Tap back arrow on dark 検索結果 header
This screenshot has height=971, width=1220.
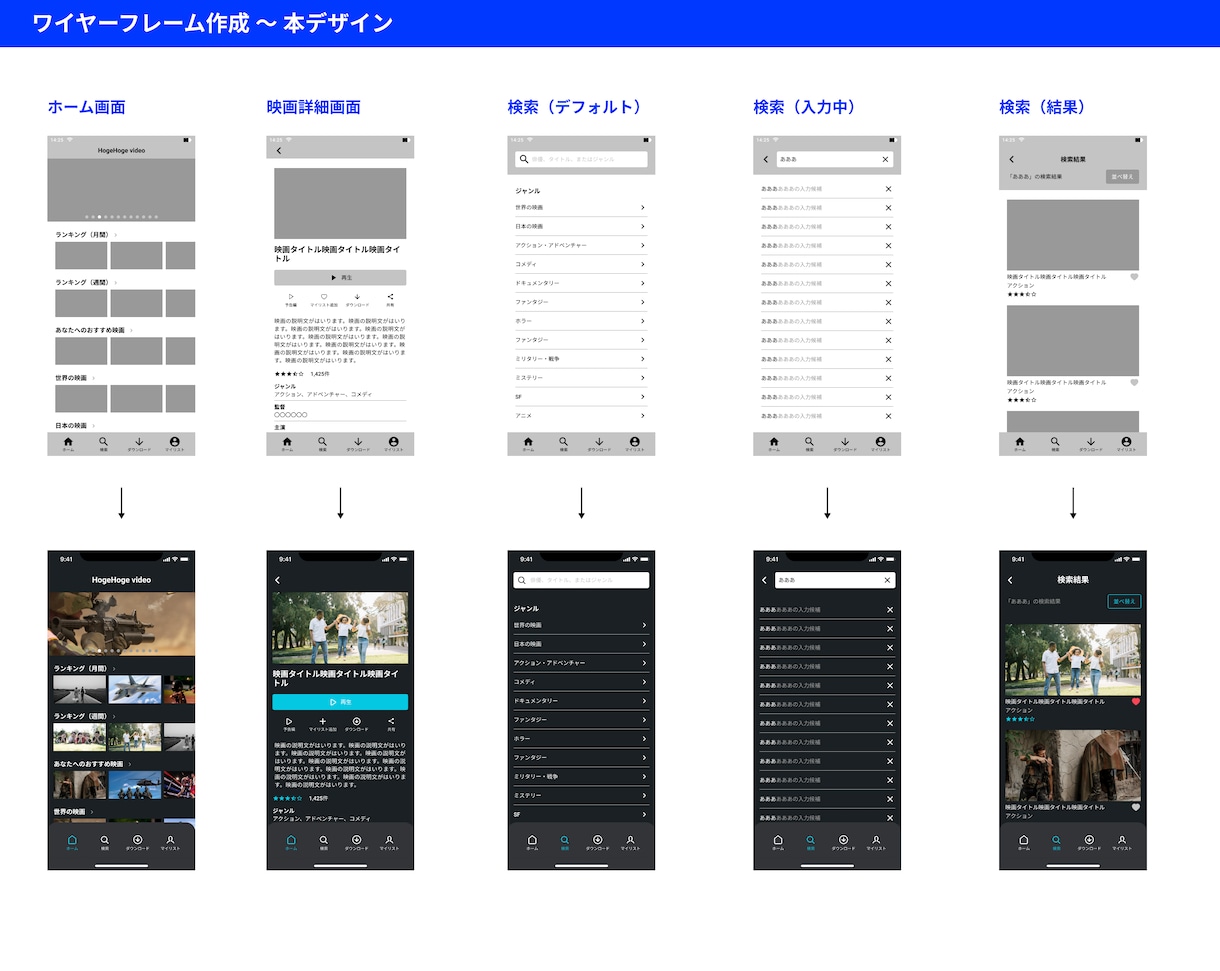click(1010, 580)
